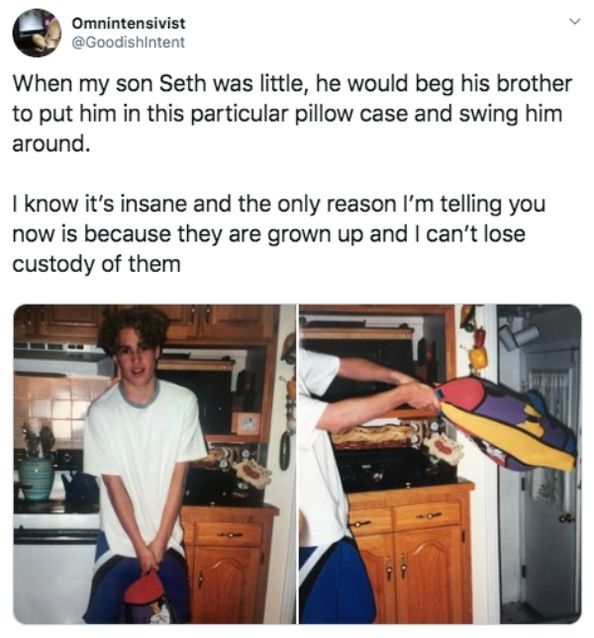This screenshot has height=638, width=594.
Task: Click the red pillowcase top in left photo
Action: click(144, 588)
